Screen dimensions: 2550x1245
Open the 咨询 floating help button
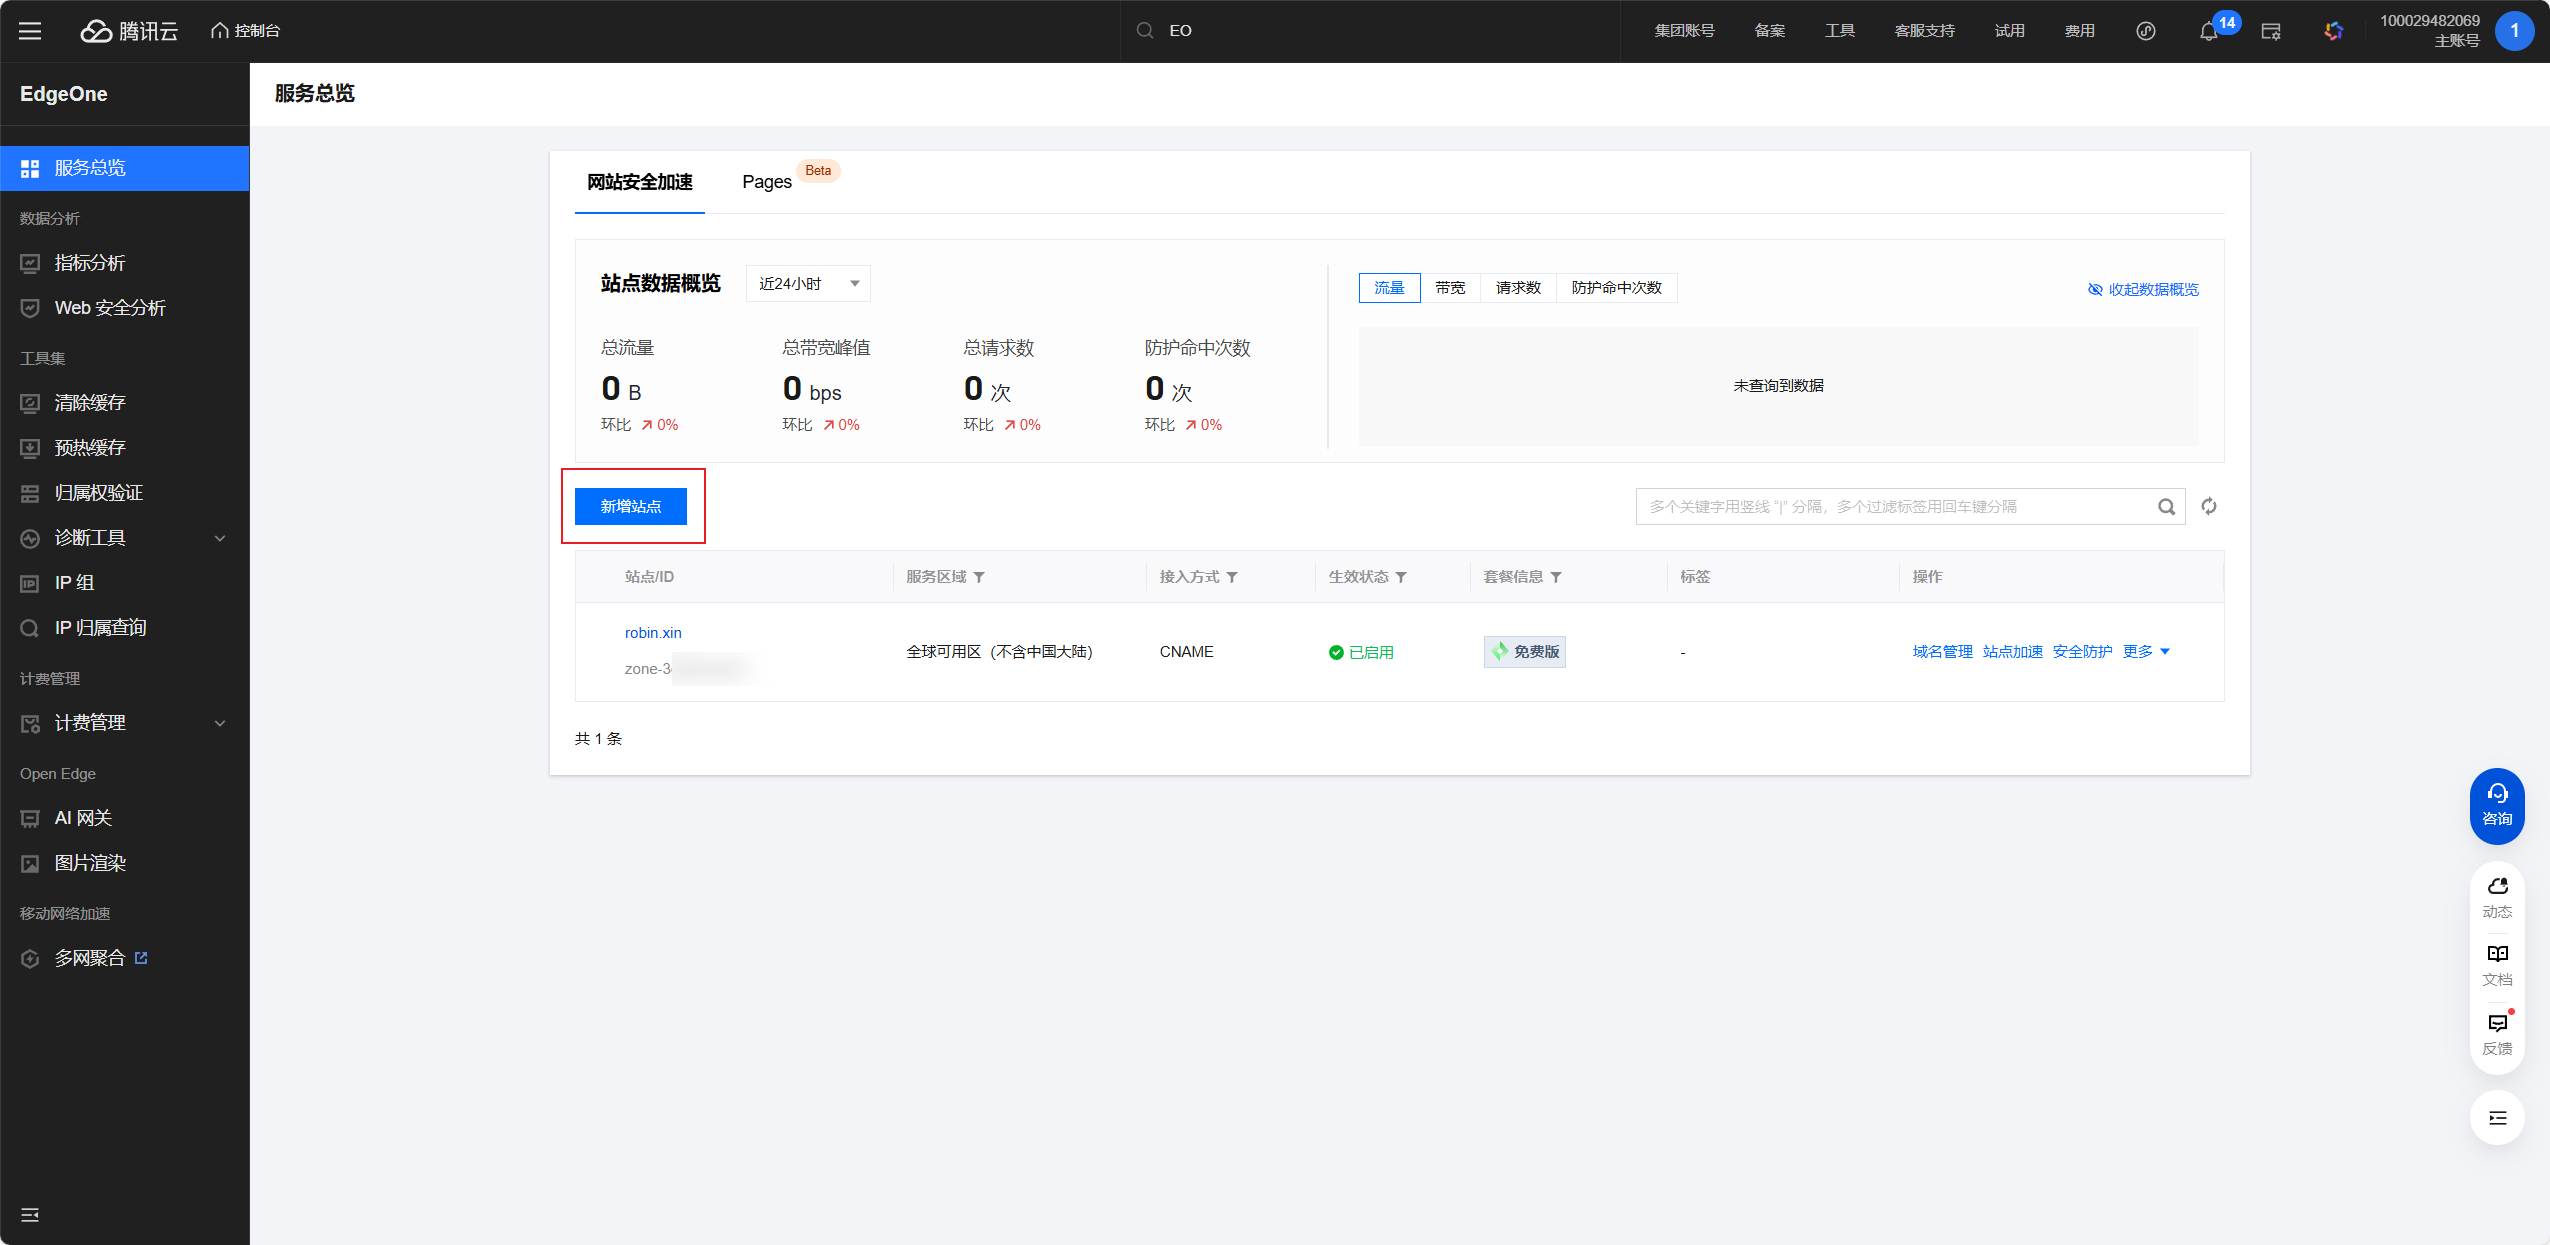point(2497,806)
